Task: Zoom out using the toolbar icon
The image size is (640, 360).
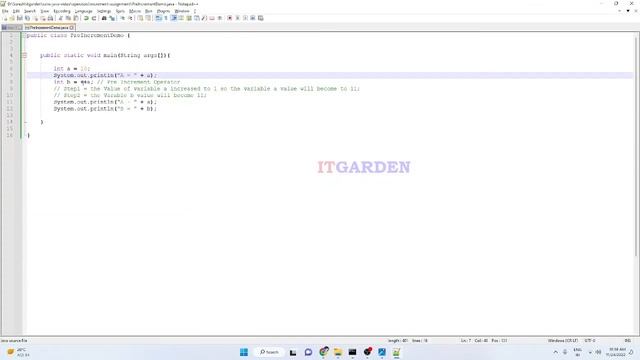Action: pos(130,18)
